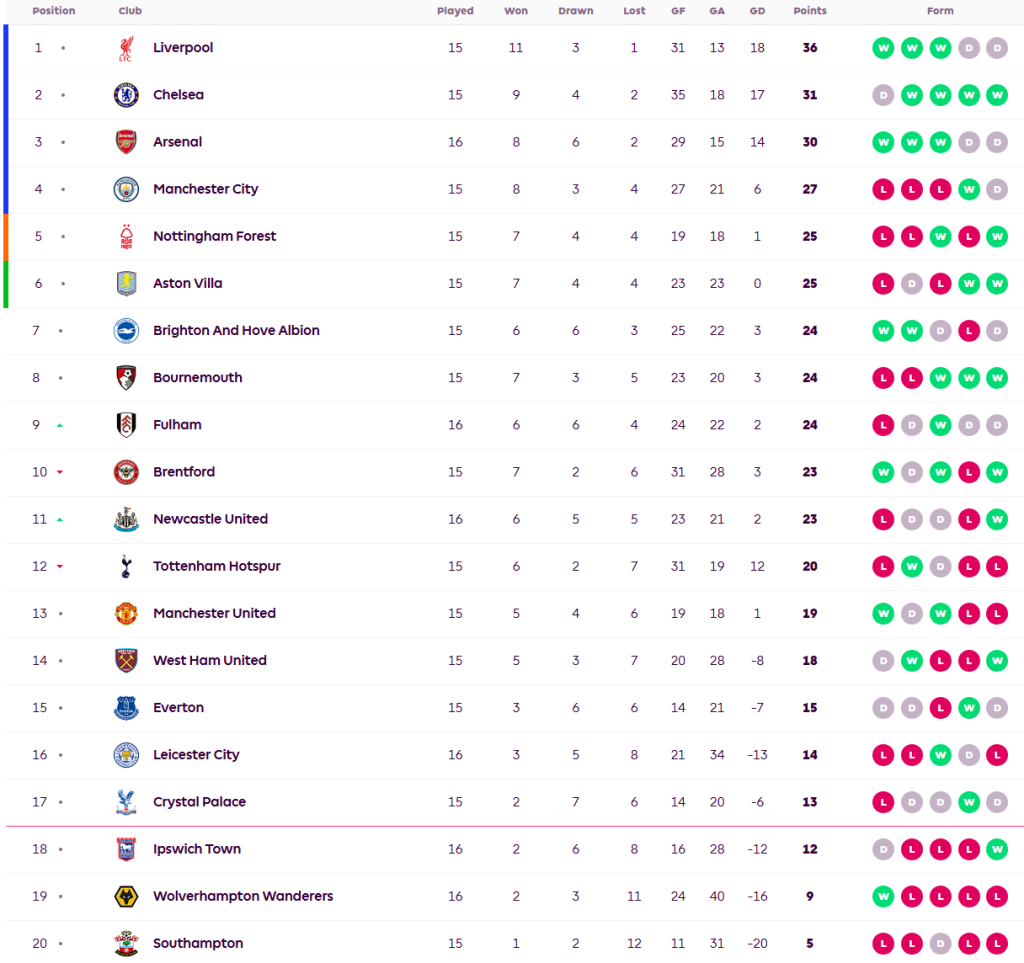The width and height of the screenshot is (1024, 963).
Task: Open the Newcastle United team link
Action: coord(210,519)
